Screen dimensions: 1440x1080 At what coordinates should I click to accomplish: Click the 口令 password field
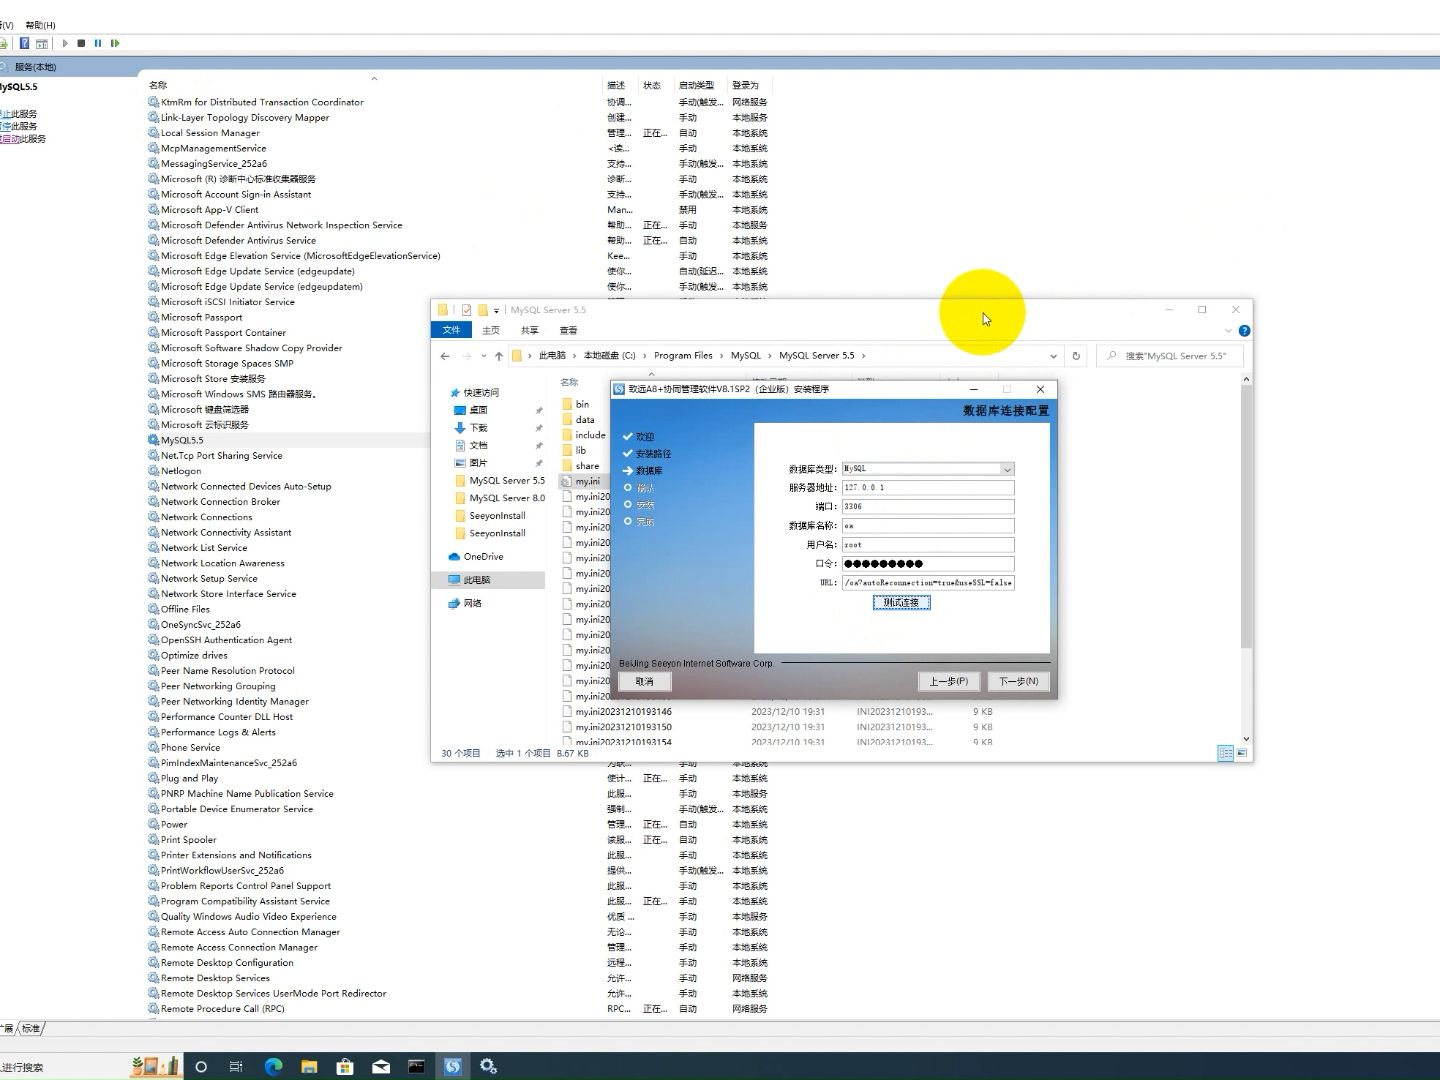[928, 564]
